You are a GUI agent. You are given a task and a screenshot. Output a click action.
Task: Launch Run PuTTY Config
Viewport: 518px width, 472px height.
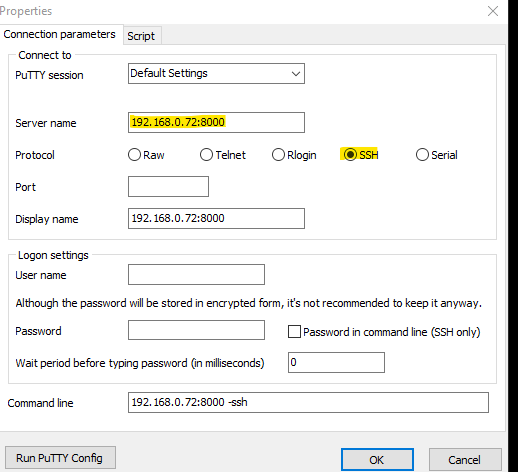60,458
